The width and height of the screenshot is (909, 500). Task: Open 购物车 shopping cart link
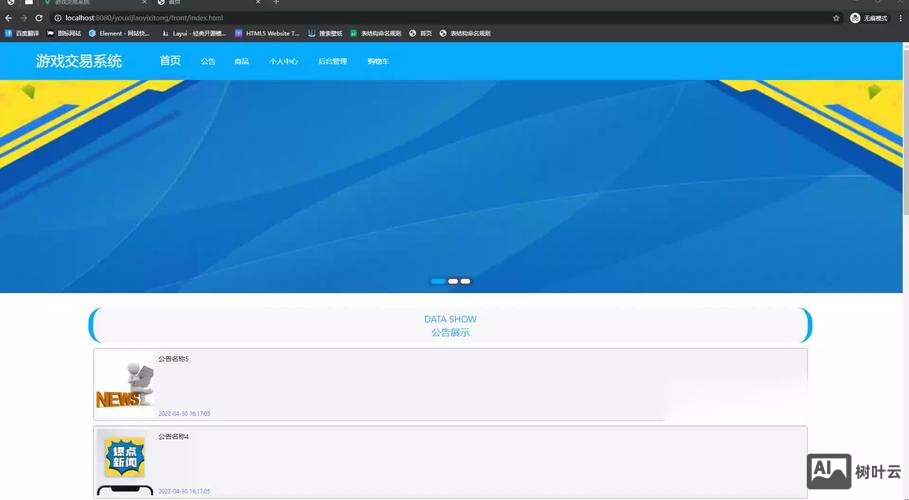click(x=377, y=62)
